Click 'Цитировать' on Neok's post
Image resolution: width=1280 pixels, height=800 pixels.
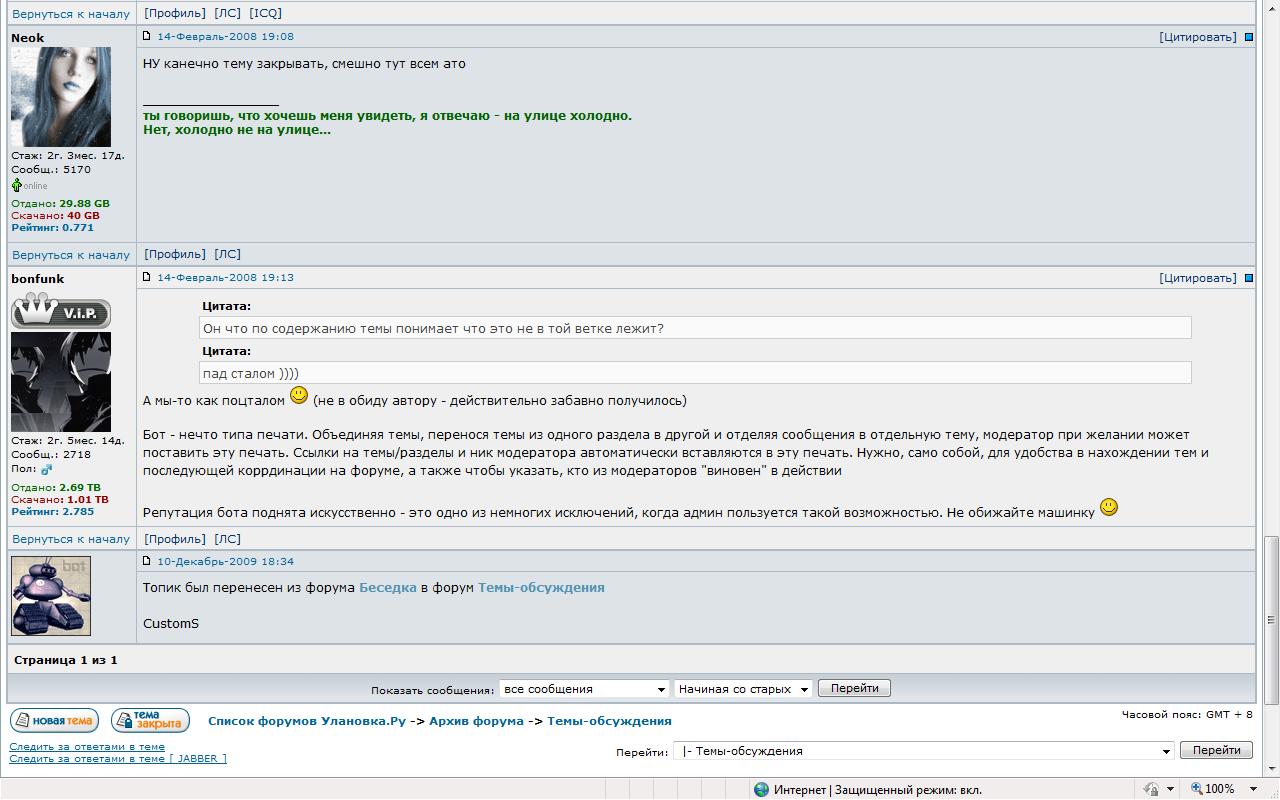(x=1198, y=37)
